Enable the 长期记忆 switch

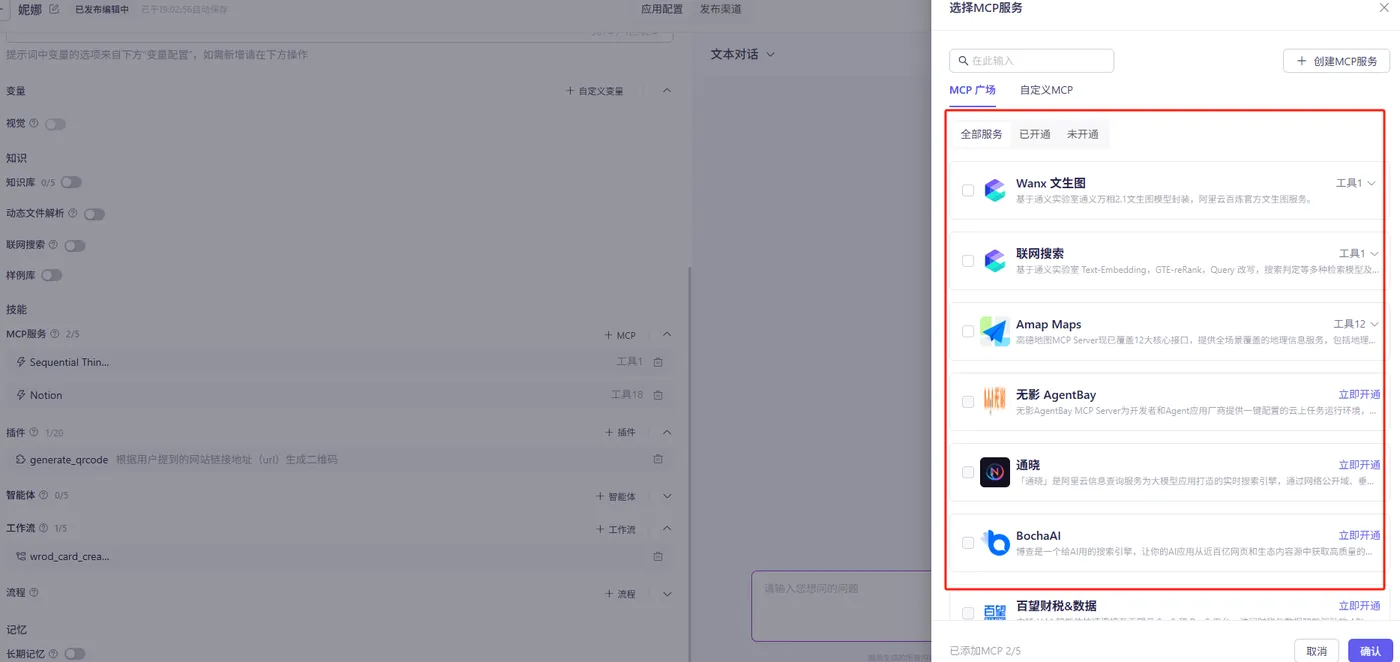pos(74,654)
